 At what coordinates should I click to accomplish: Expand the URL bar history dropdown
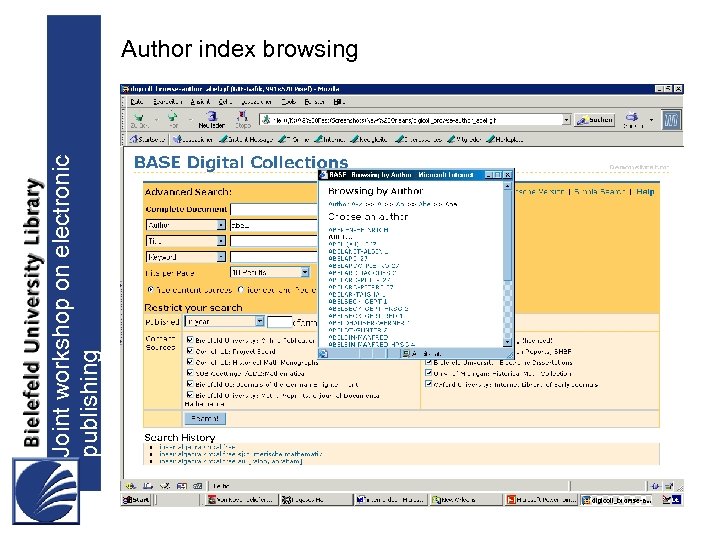coord(566,120)
